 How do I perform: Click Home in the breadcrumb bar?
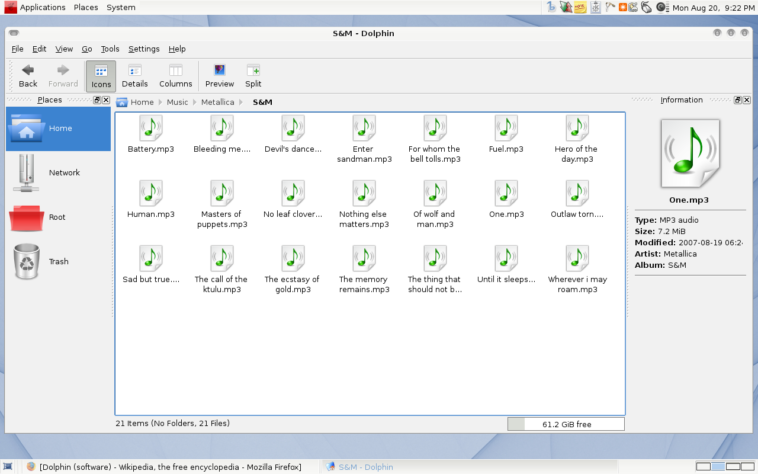point(142,102)
